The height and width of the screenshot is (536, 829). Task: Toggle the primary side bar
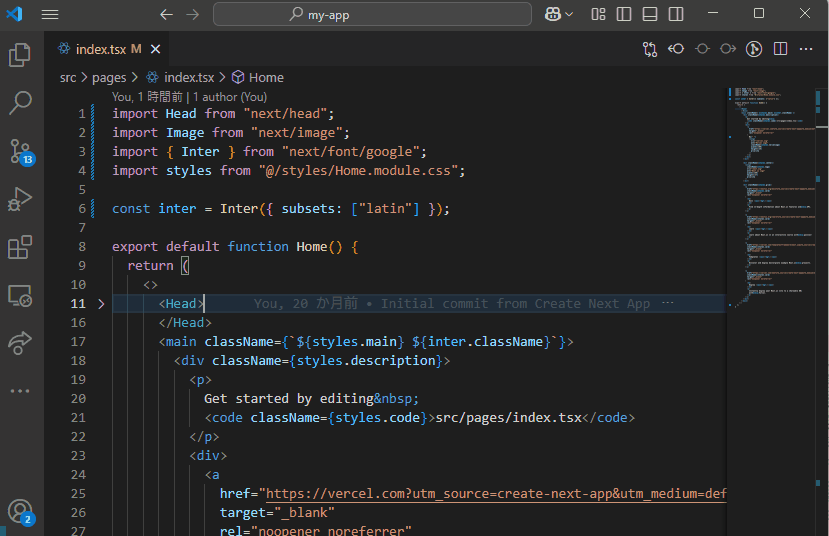click(624, 14)
